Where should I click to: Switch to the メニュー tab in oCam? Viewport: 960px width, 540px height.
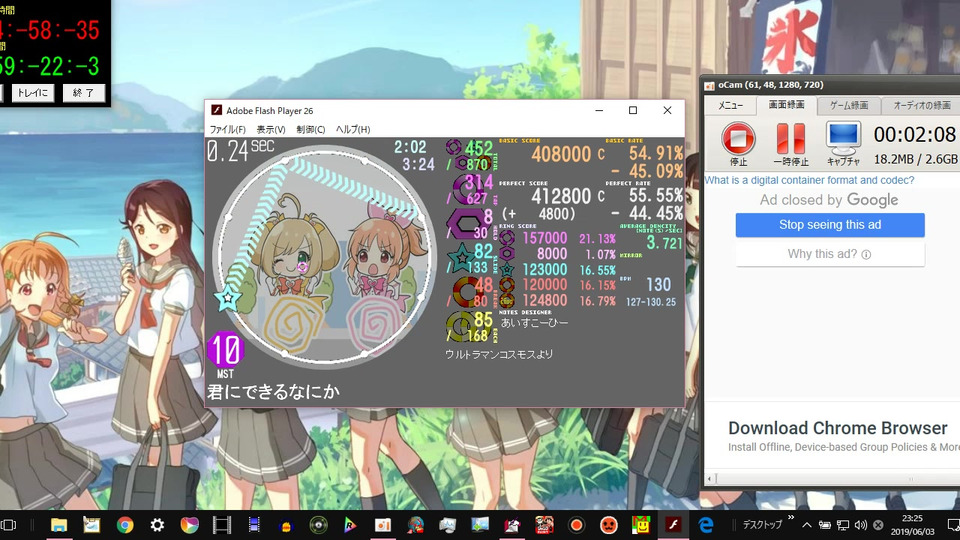[x=730, y=105]
